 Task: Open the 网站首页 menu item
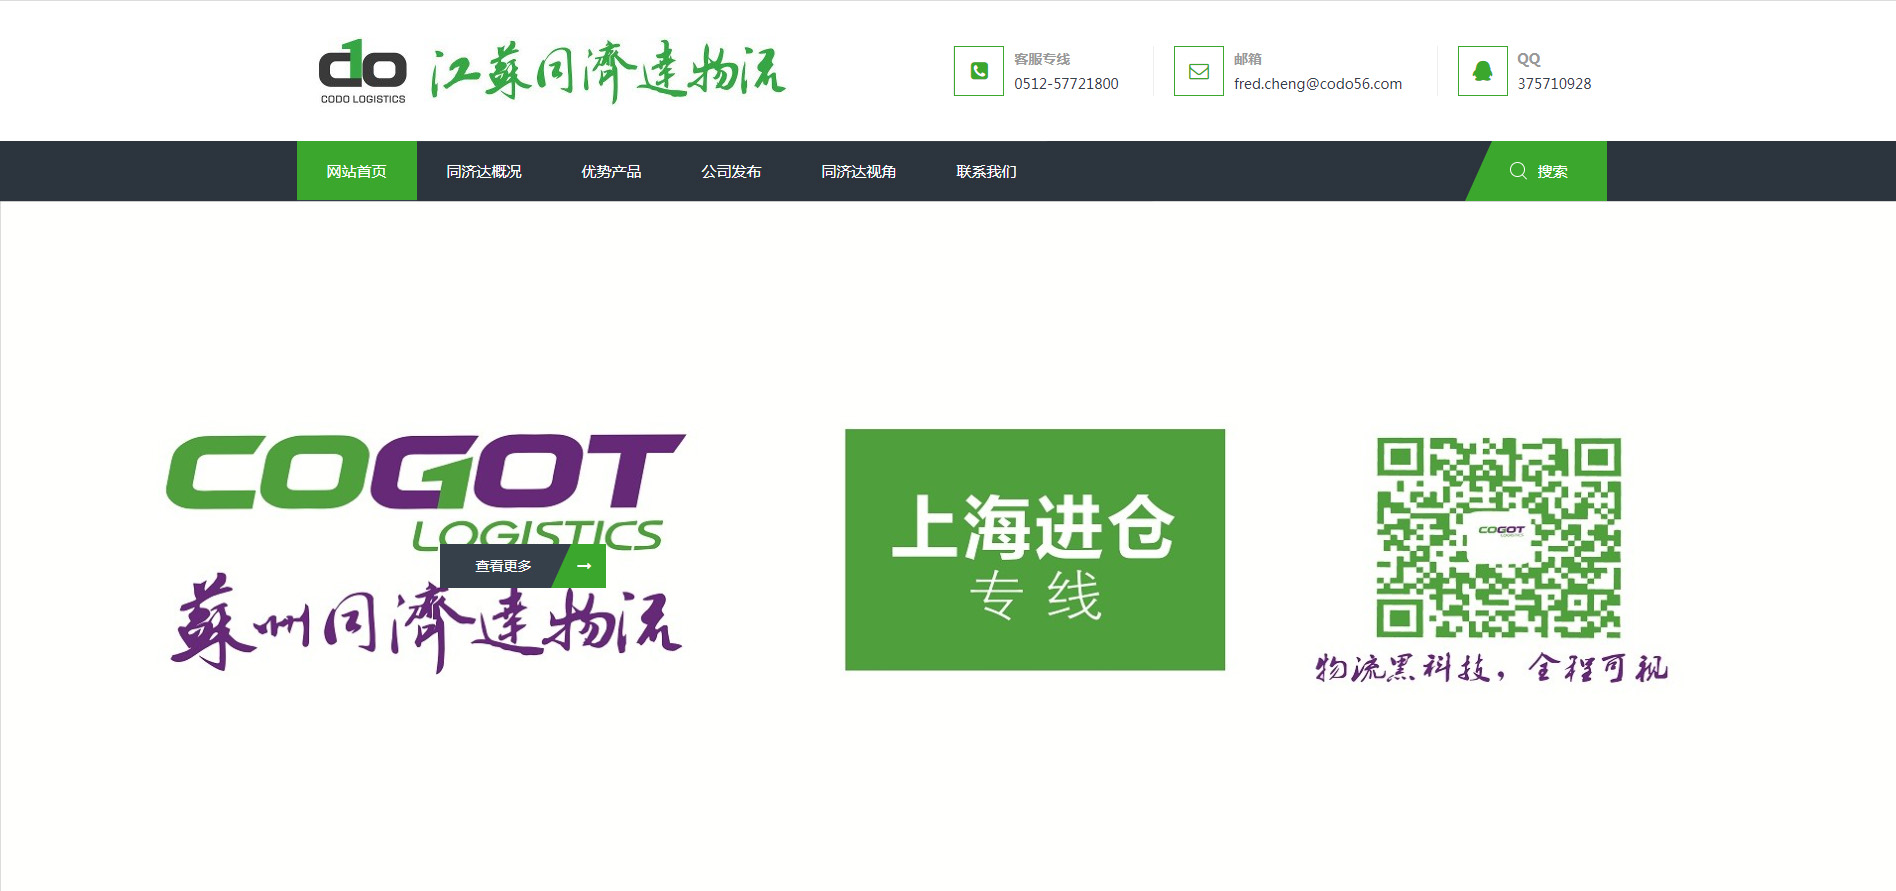click(357, 171)
